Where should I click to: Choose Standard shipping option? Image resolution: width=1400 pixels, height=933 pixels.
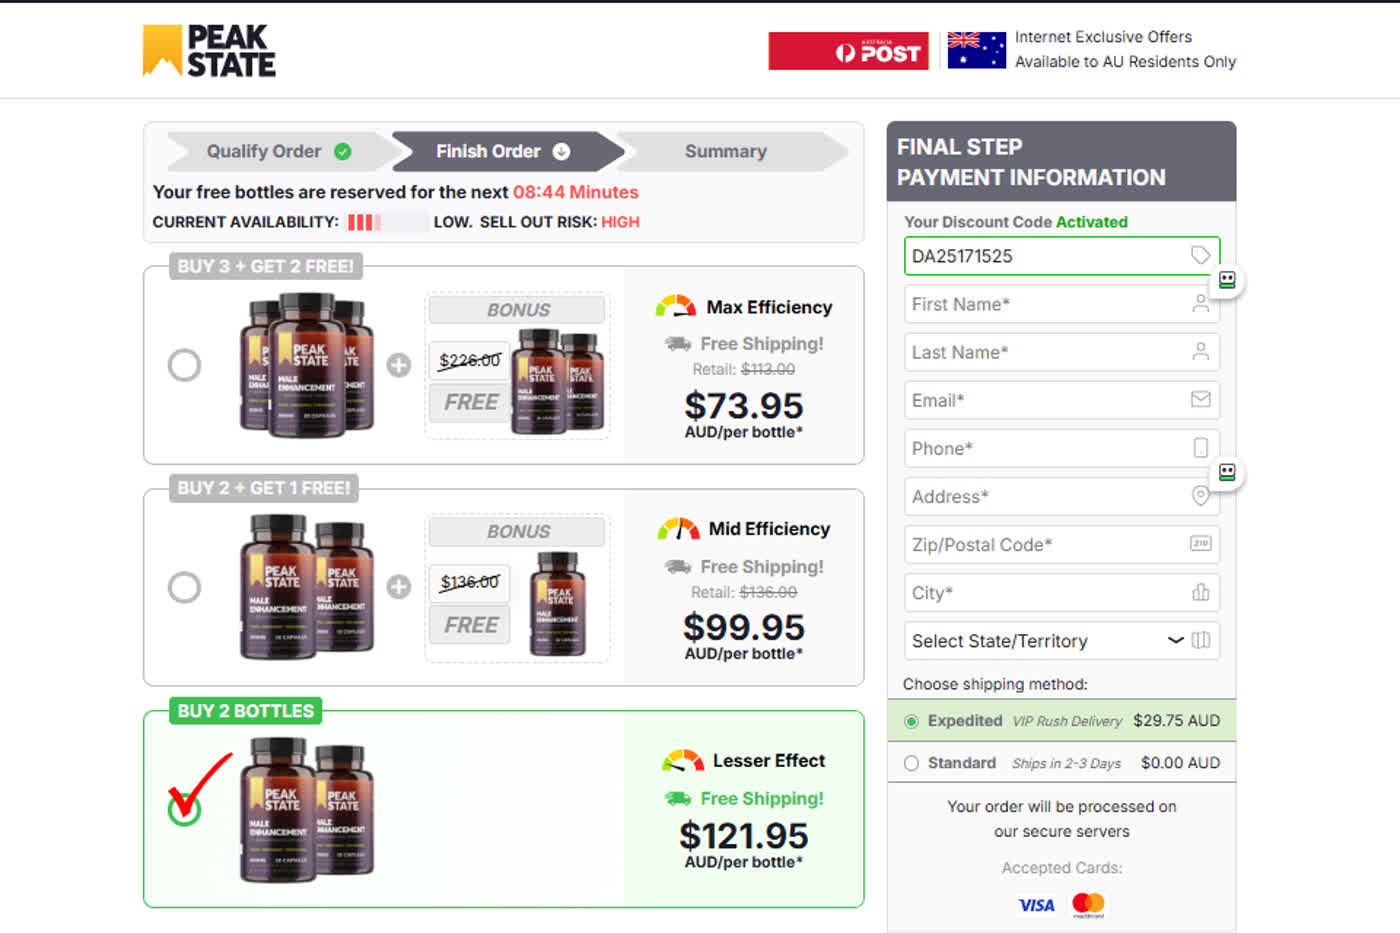(911, 763)
